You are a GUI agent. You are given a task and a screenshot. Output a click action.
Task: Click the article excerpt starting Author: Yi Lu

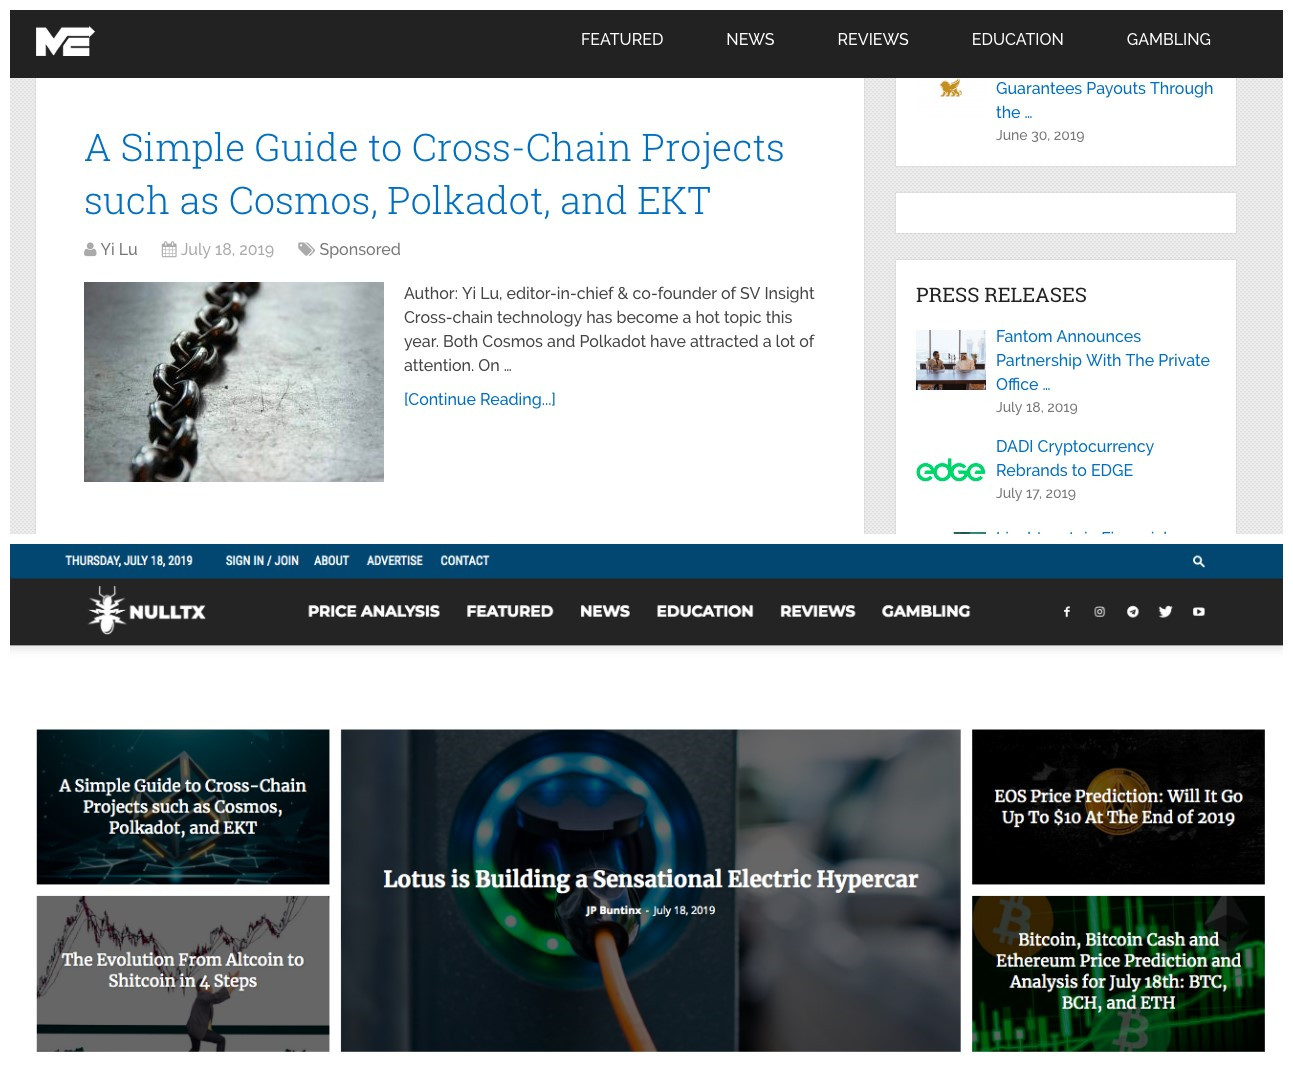(x=609, y=330)
